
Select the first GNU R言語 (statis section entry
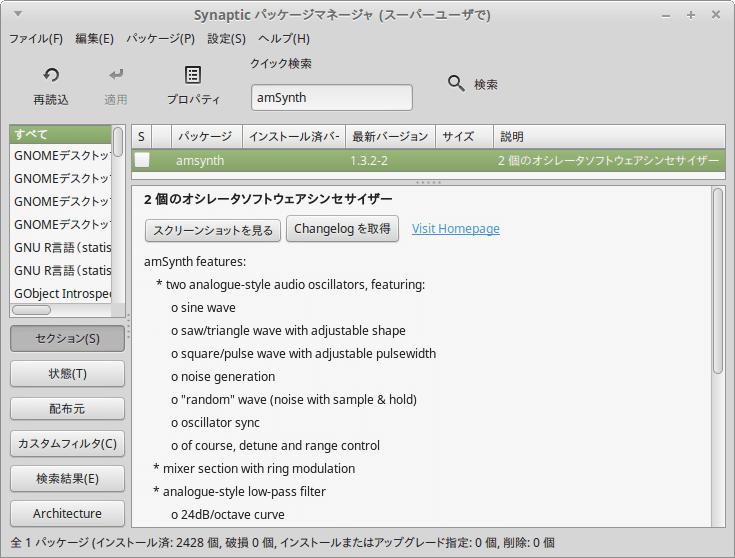pyautogui.click(x=60, y=248)
